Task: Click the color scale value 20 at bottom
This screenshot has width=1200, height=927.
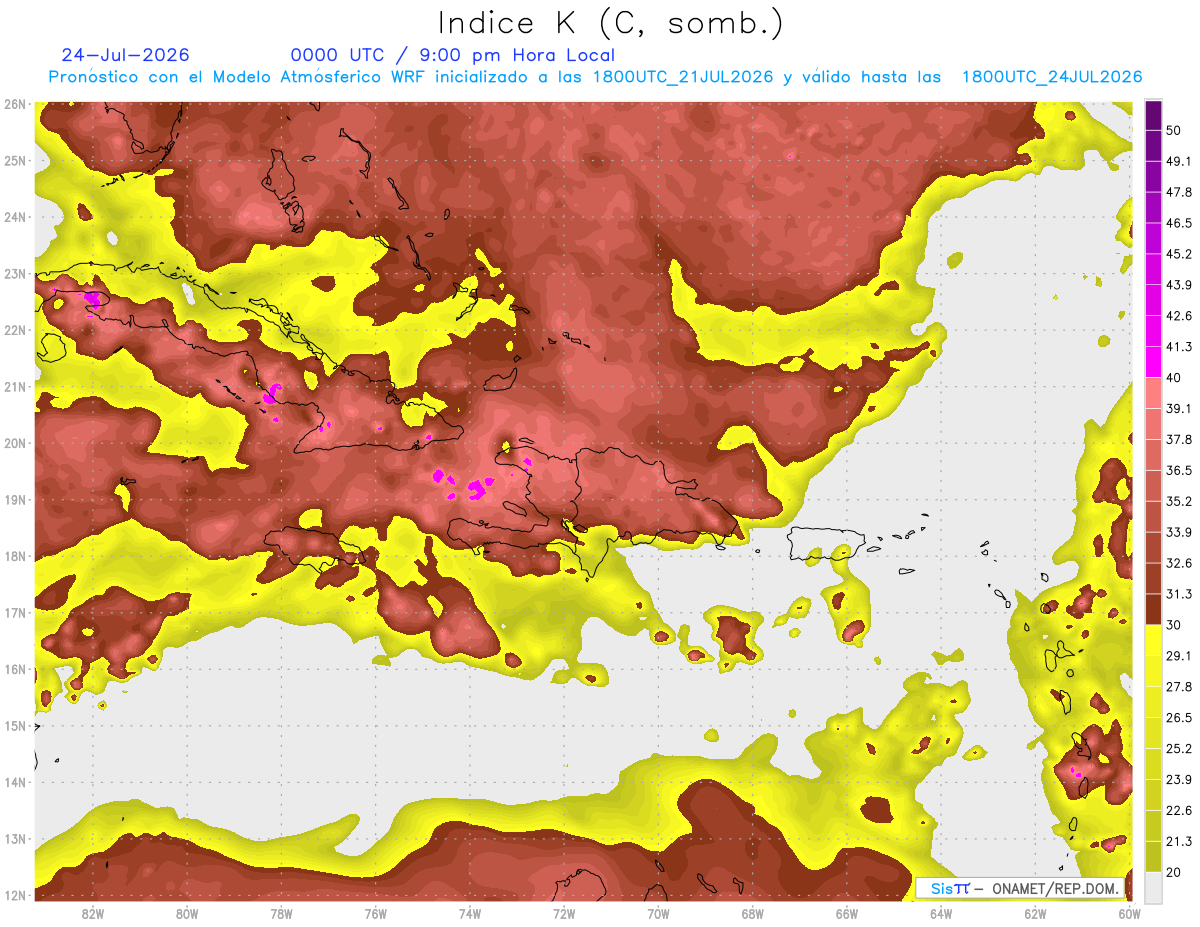Action: [x=1175, y=872]
